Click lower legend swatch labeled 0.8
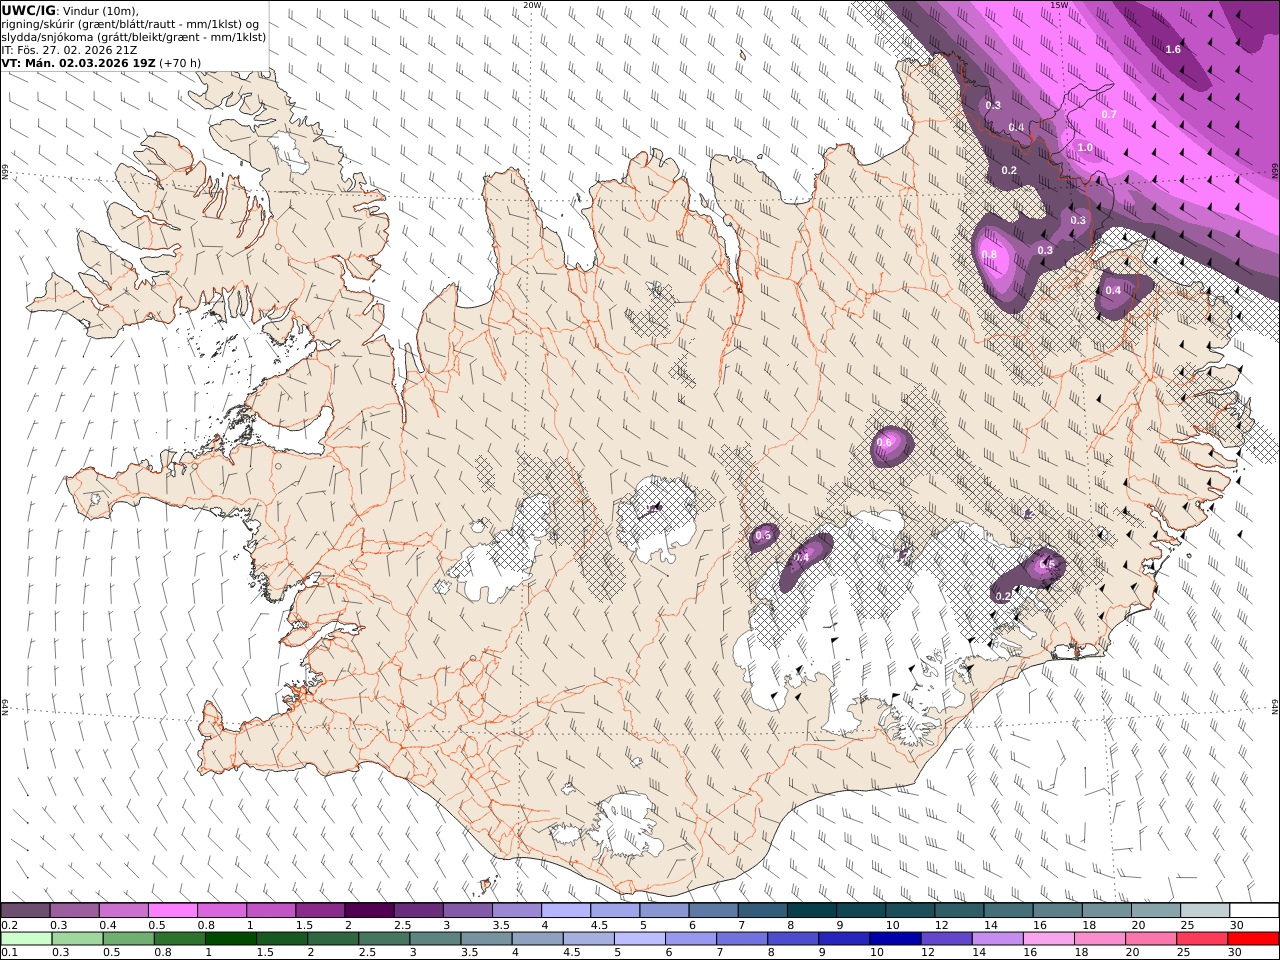Screen dimensions: 1280x960 point(179,939)
